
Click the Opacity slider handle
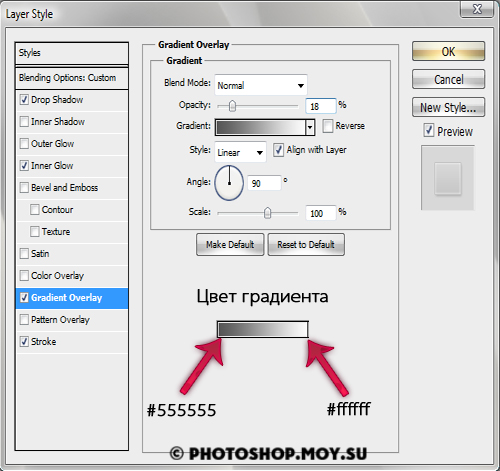click(232, 106)
